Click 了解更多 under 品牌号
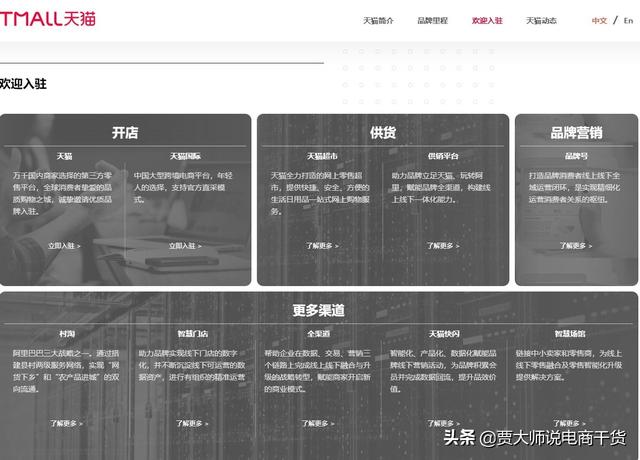Image resolution: width=640 pixels, height=460 pixels. pos(576,246)
